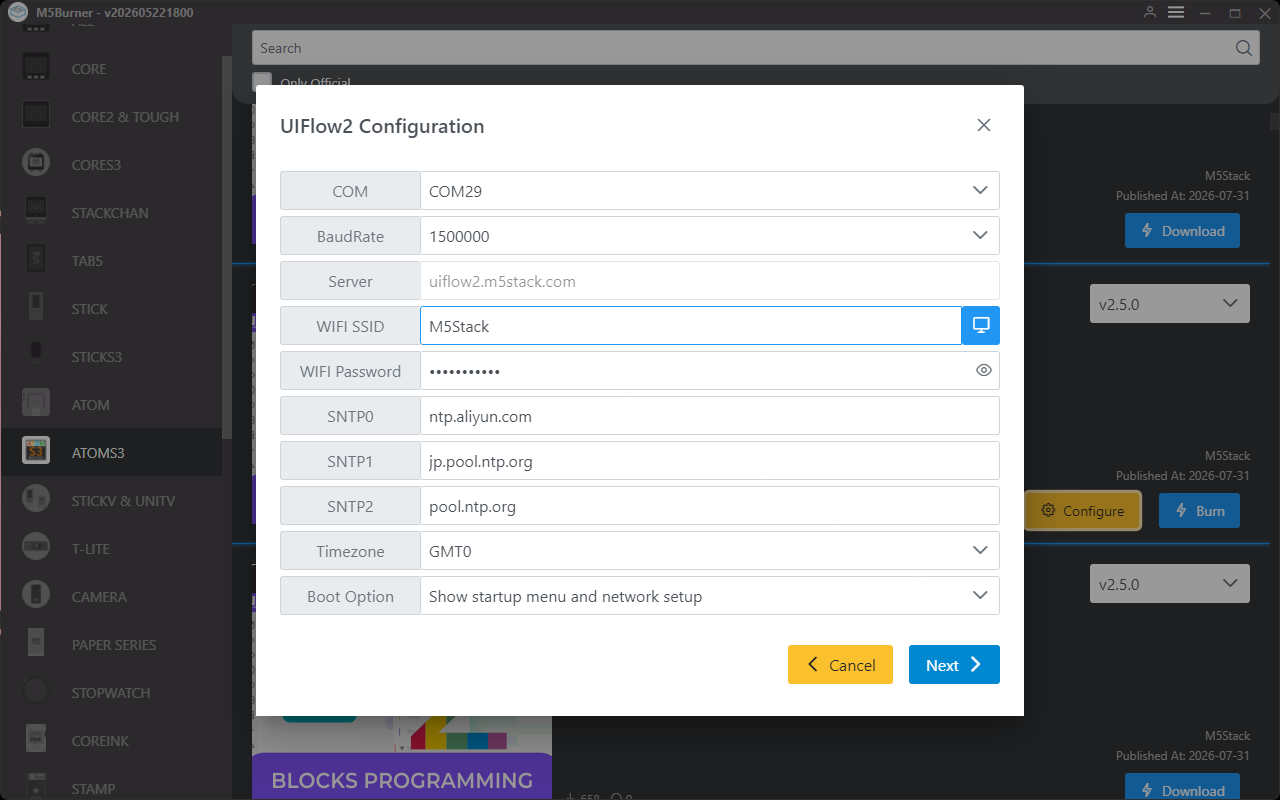Click the search magnifier icon
1280x800 pixels.
pos(1243,48)
